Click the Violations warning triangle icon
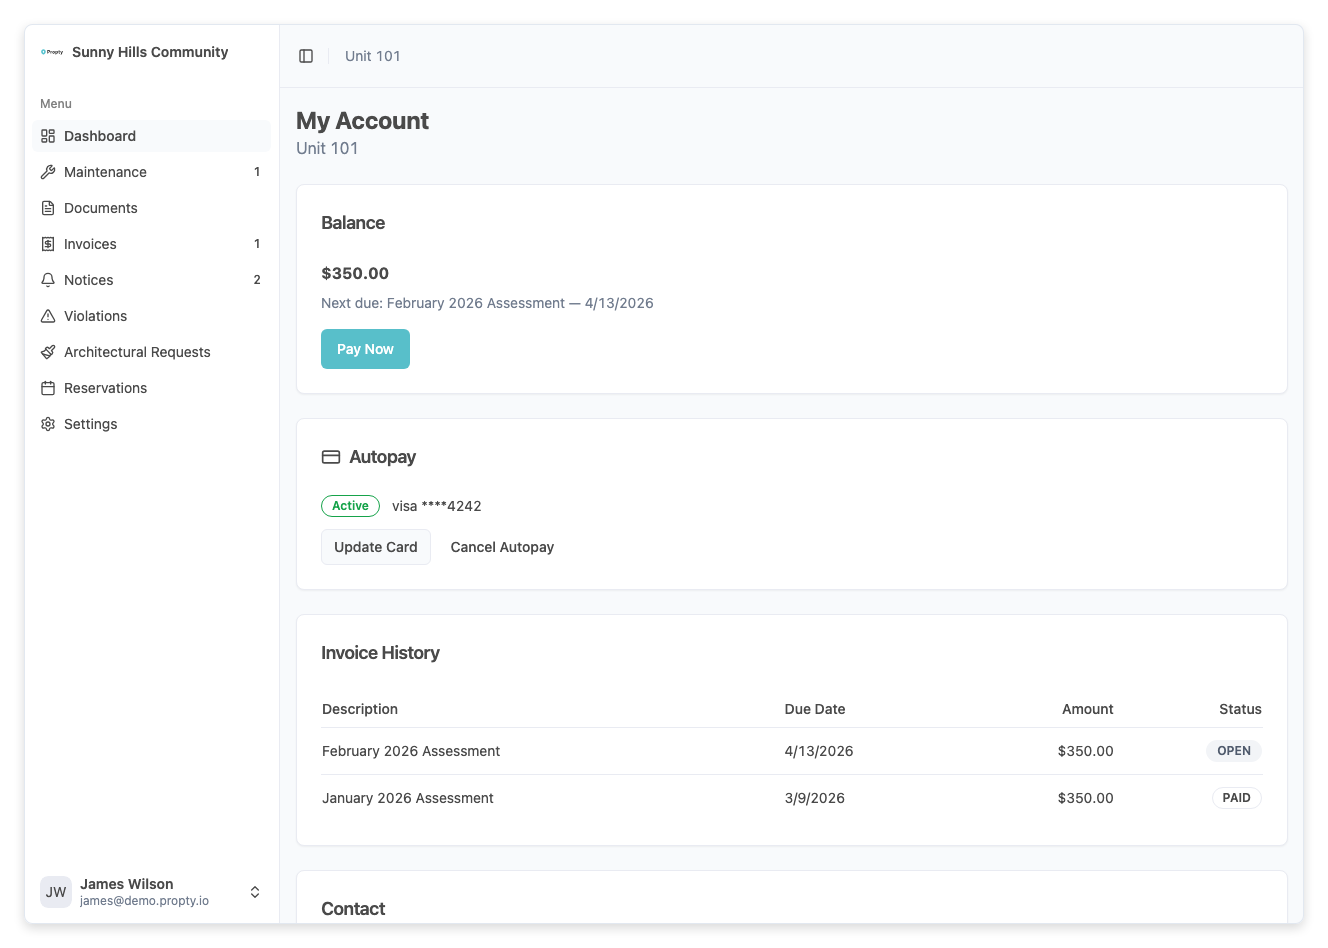This screenshot has height=948, width=1328. 48,315
